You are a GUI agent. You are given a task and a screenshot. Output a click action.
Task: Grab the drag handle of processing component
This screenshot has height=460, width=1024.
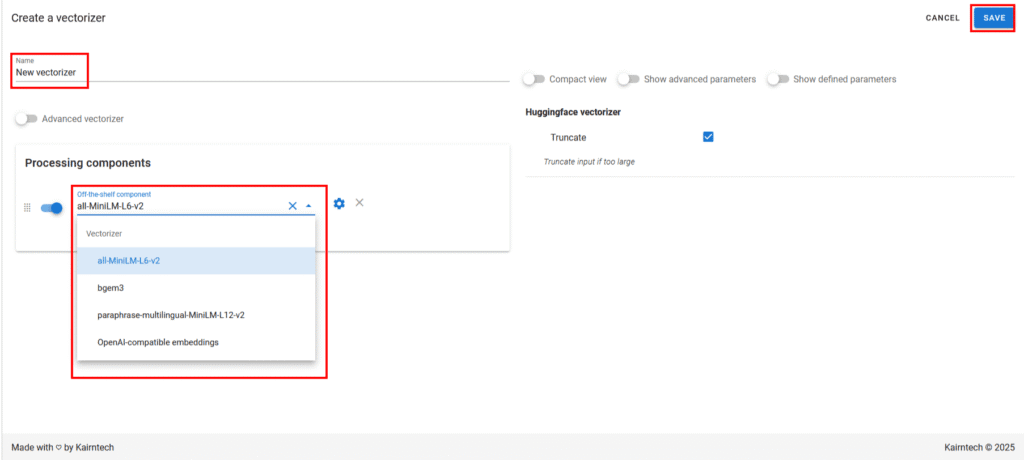pyautogui.click(x=28, y=208)
